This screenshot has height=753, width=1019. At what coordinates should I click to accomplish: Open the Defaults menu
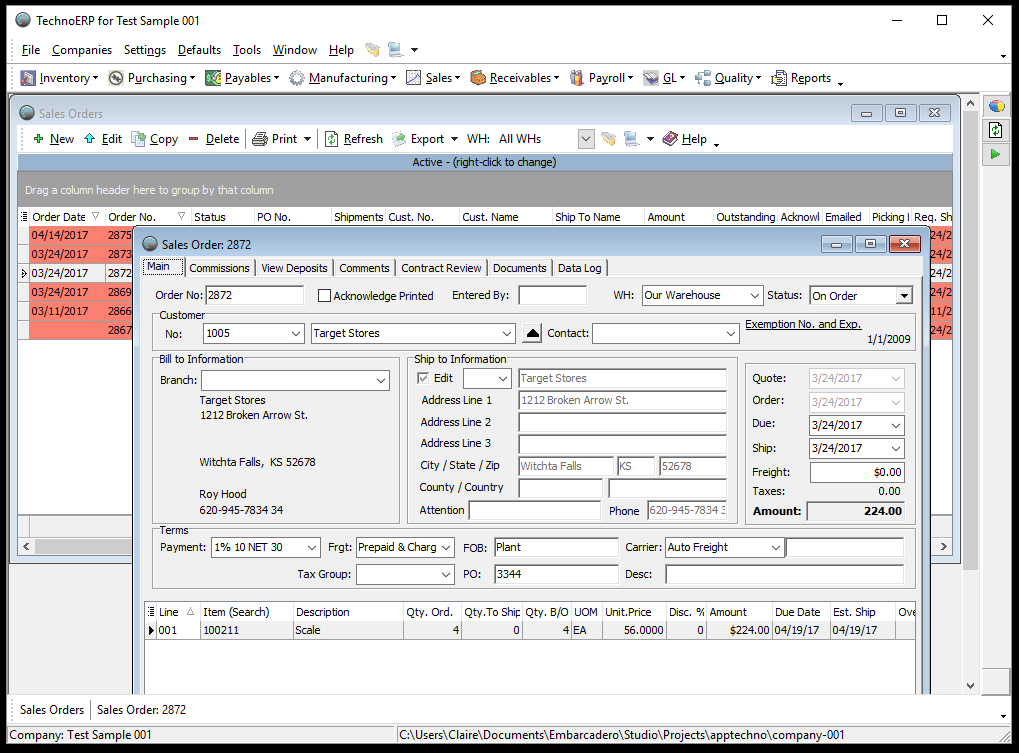click(x=200, y=50)
